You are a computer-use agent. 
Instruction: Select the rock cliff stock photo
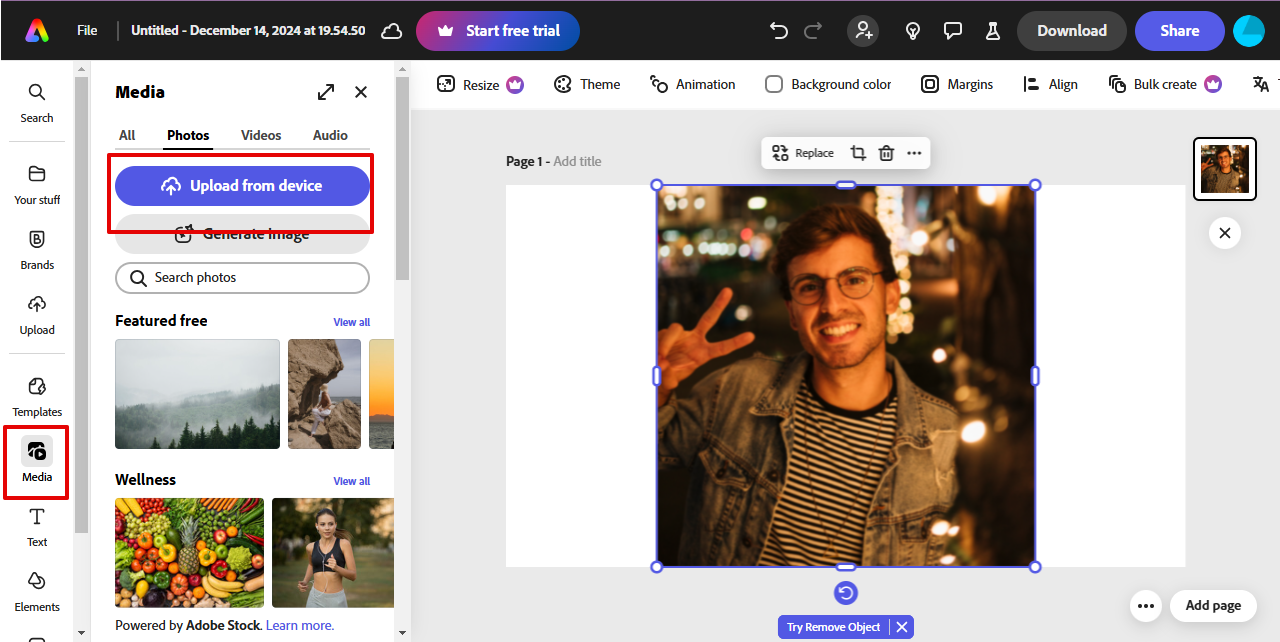[324, 394]
